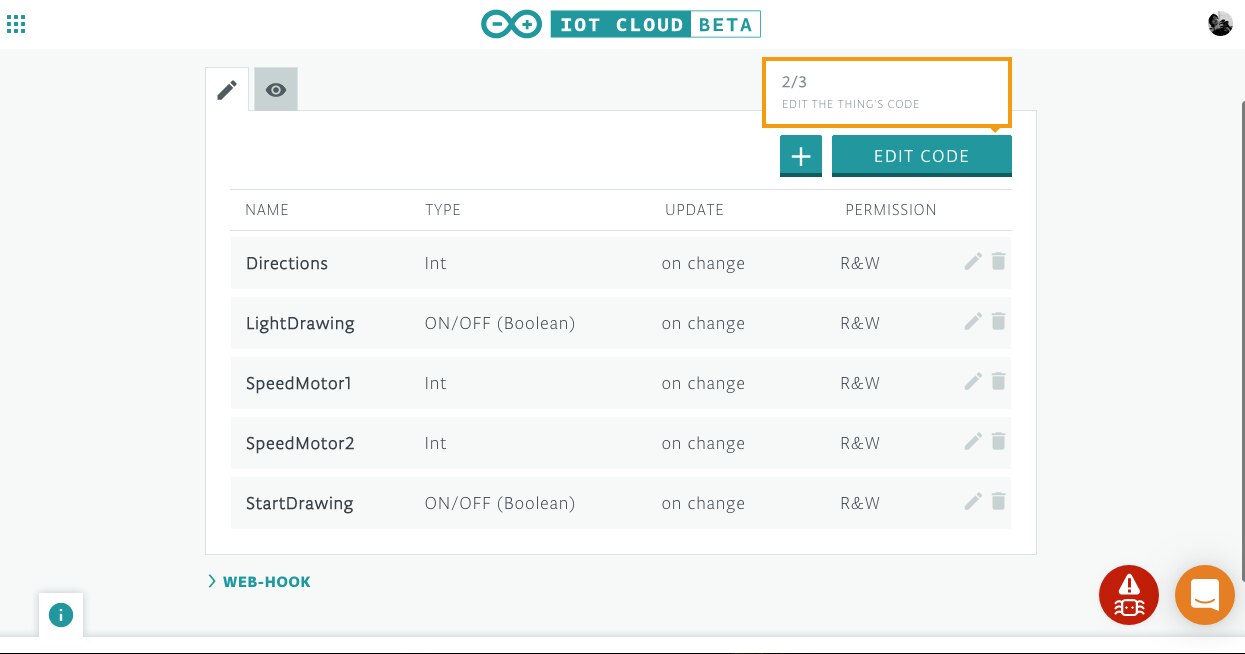The width and height of the screenshot is (1245, 654).
Task: Click the Arduino IoT Cloud logo
Action: [x=620, y=24]
